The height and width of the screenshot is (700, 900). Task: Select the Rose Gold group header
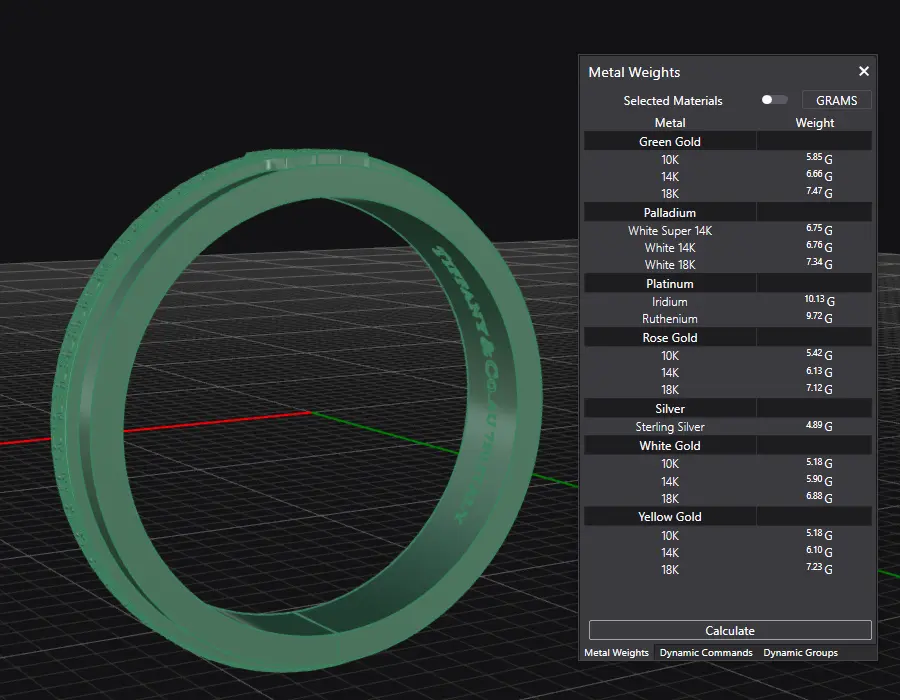[x=669, y=338]
